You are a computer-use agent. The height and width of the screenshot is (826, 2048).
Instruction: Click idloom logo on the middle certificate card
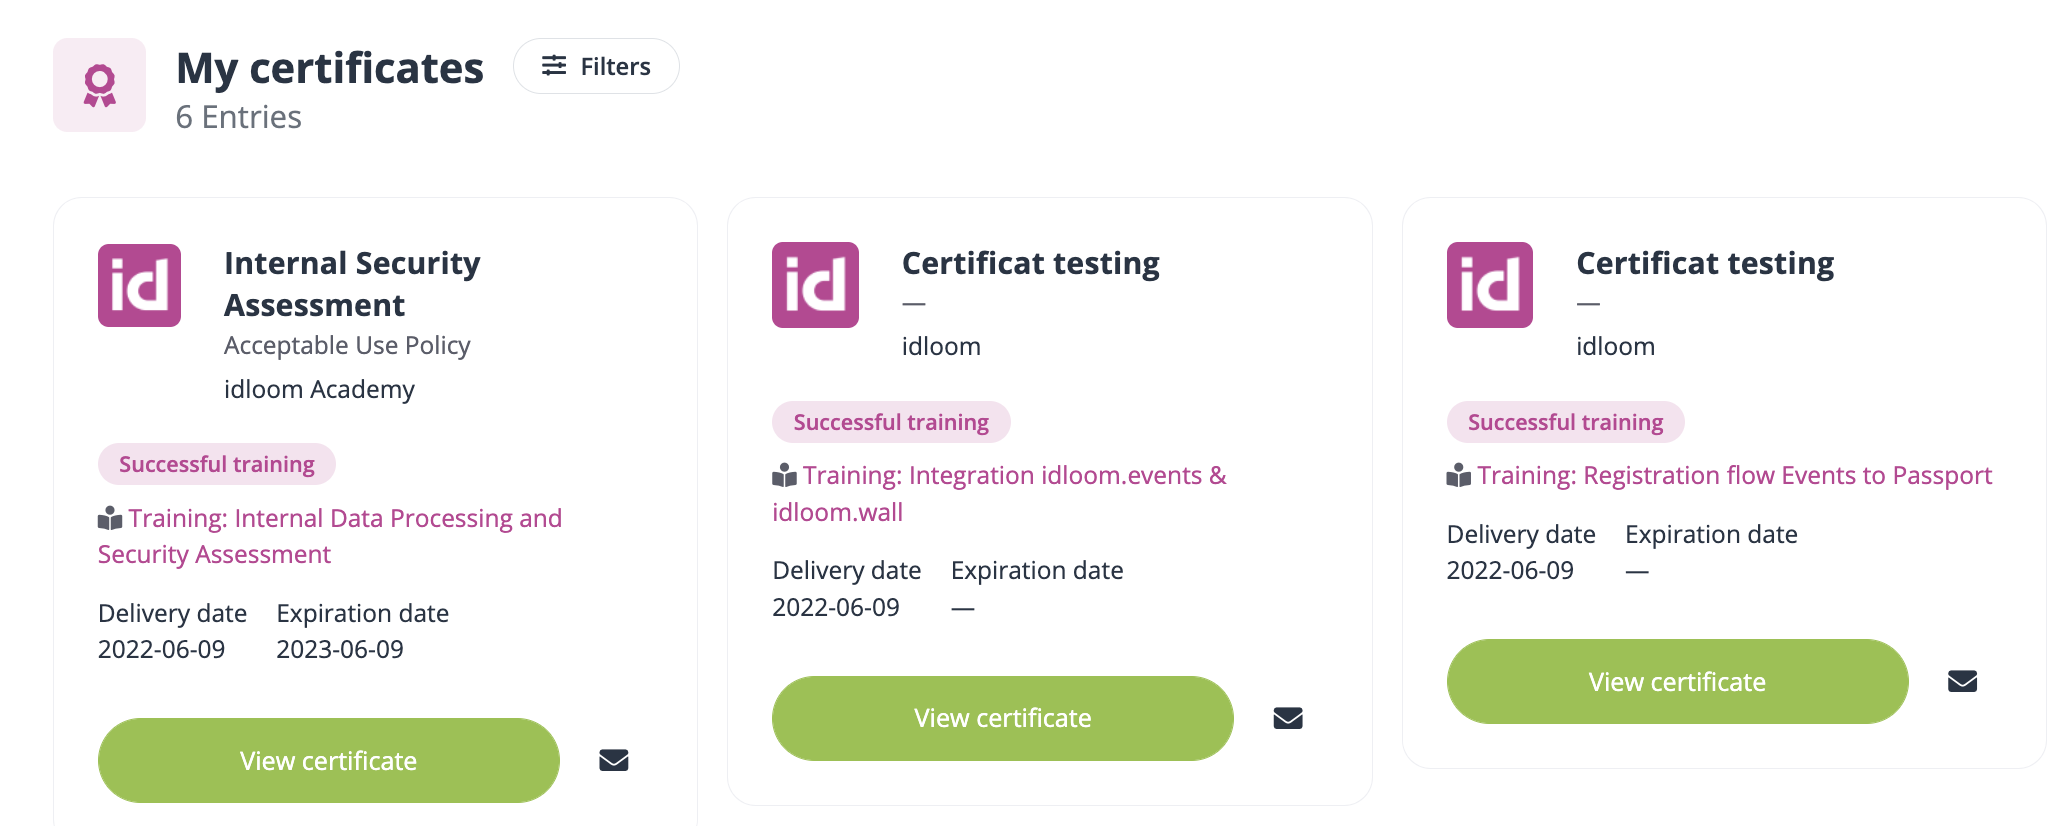[x=815, y=285]
